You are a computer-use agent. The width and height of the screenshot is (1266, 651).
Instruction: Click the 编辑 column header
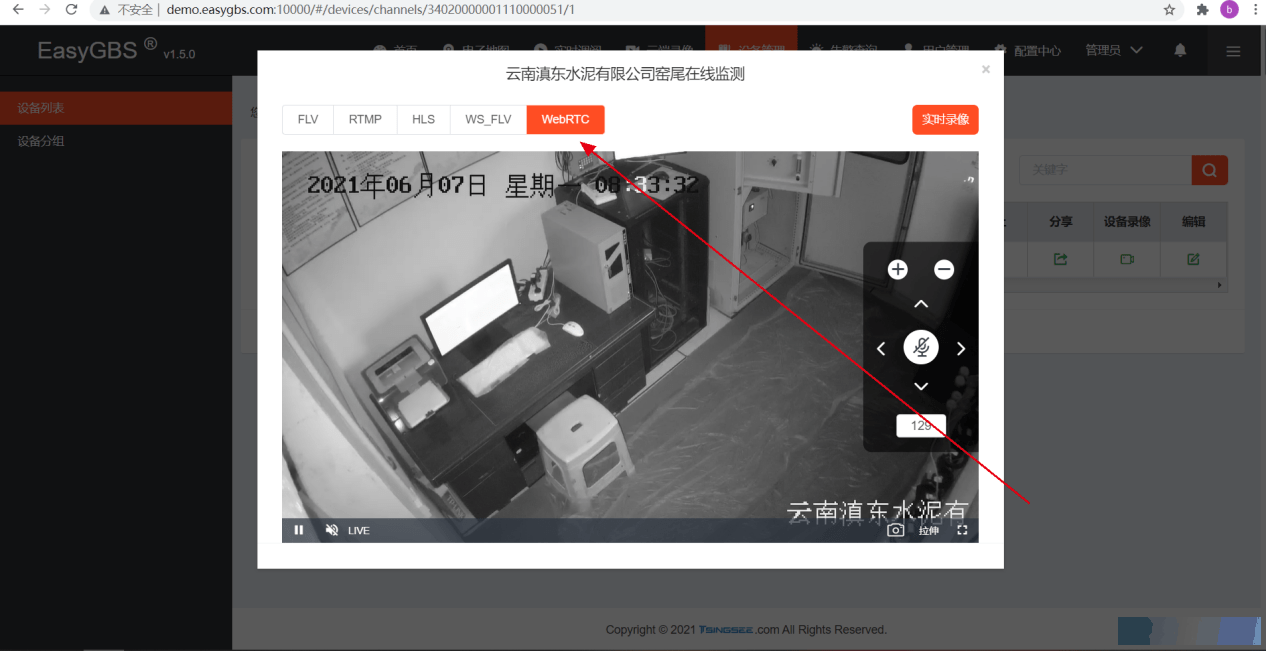pyautogui.click(x=1193, y=222)
